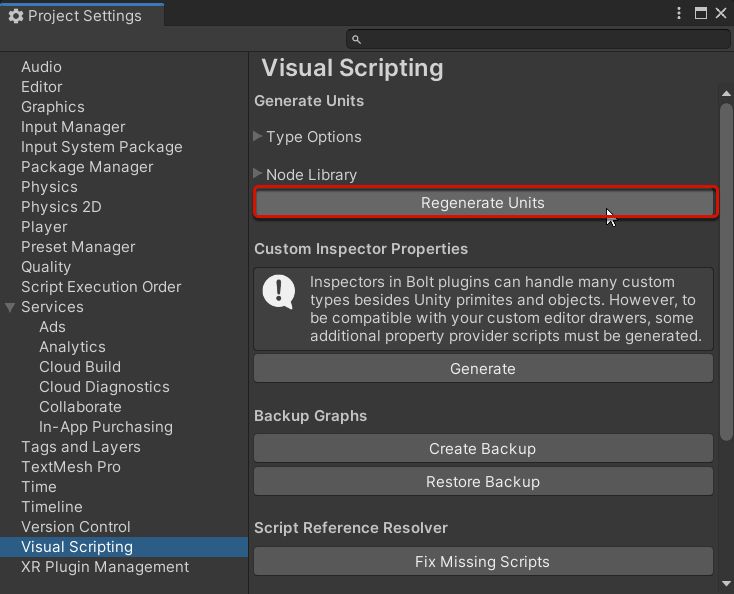The width and height of the screenshot is (734, 594).
Task: Select the Project Settings tab
Action: click(82, 15)
